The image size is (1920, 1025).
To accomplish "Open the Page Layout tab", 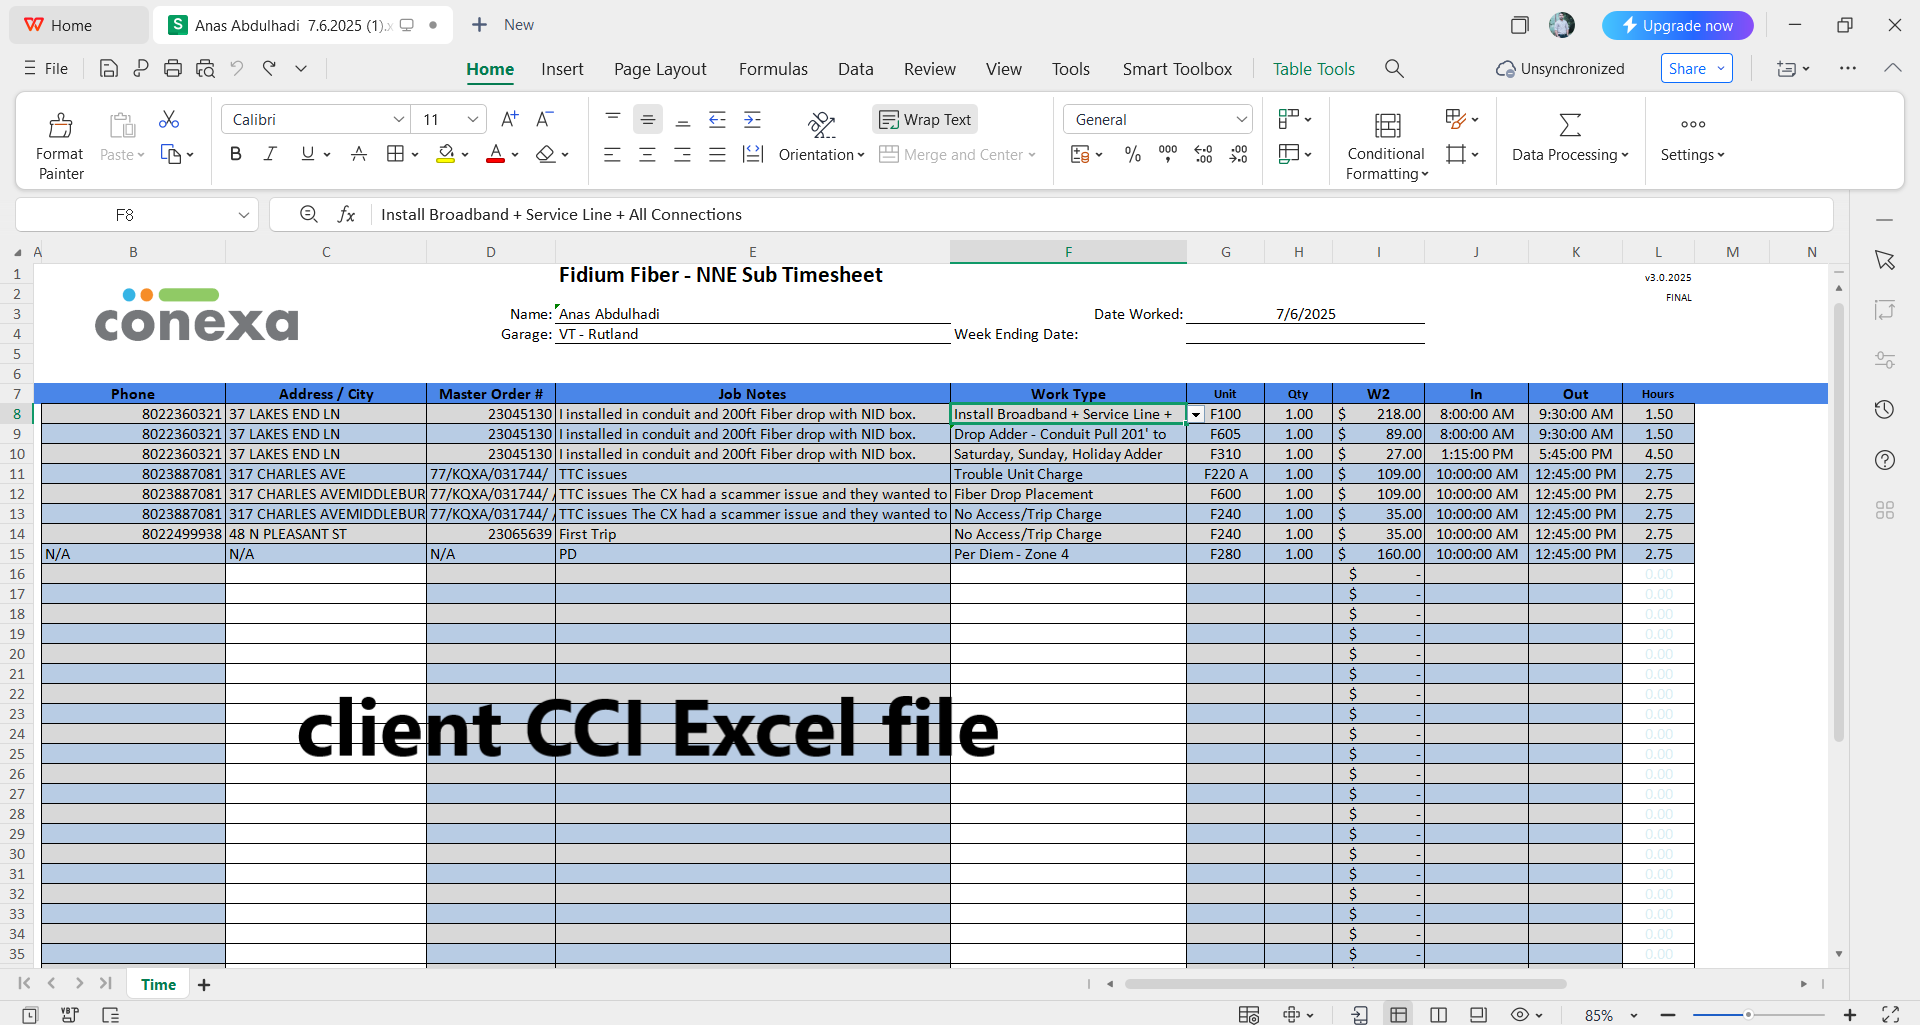I will point(660,69).
